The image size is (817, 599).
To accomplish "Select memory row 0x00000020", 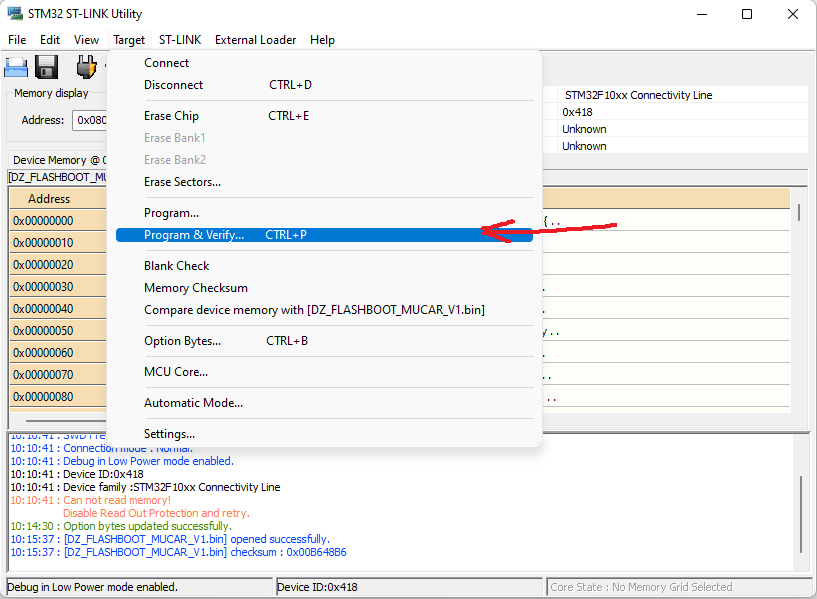I will tap(57, 265).
